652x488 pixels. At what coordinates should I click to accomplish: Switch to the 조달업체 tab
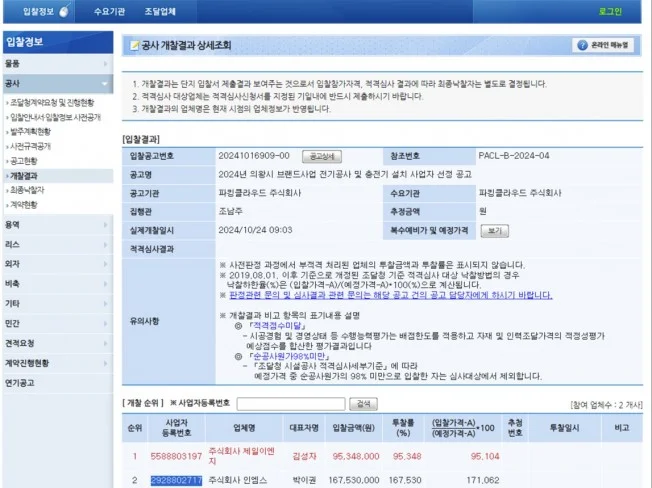160,12
